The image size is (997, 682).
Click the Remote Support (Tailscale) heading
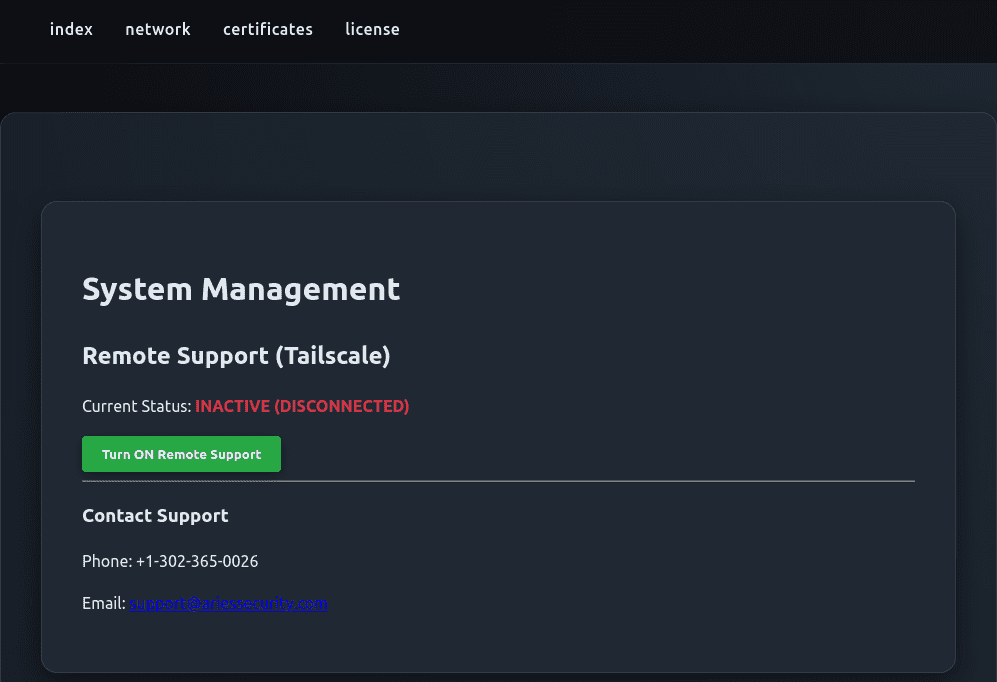coord(236,356)
